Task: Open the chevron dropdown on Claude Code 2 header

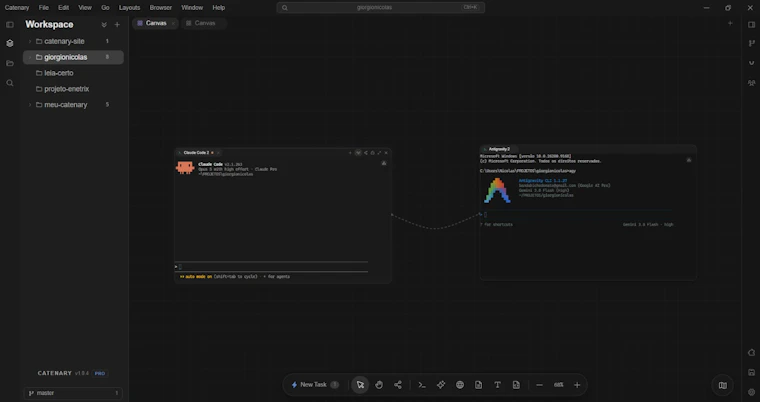Action: coord(358,153)
